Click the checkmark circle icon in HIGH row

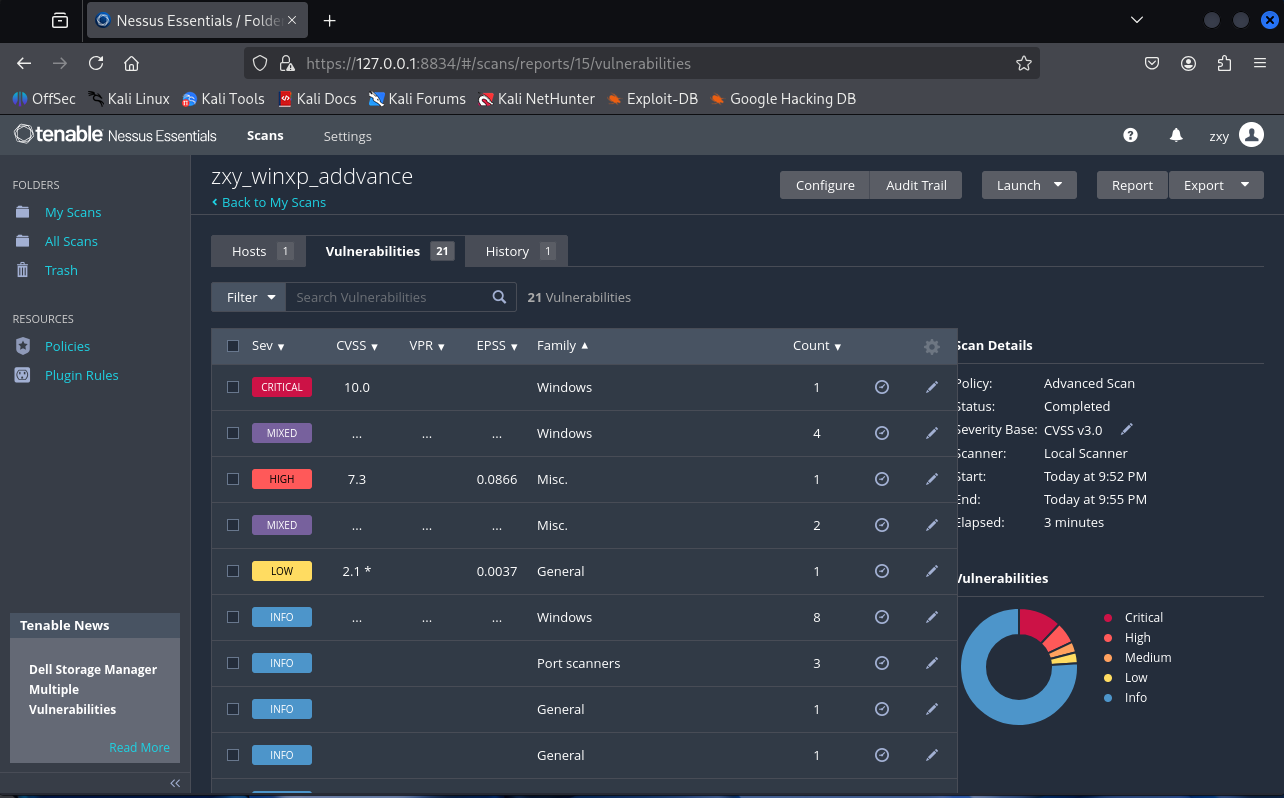(x=882, y=479)
